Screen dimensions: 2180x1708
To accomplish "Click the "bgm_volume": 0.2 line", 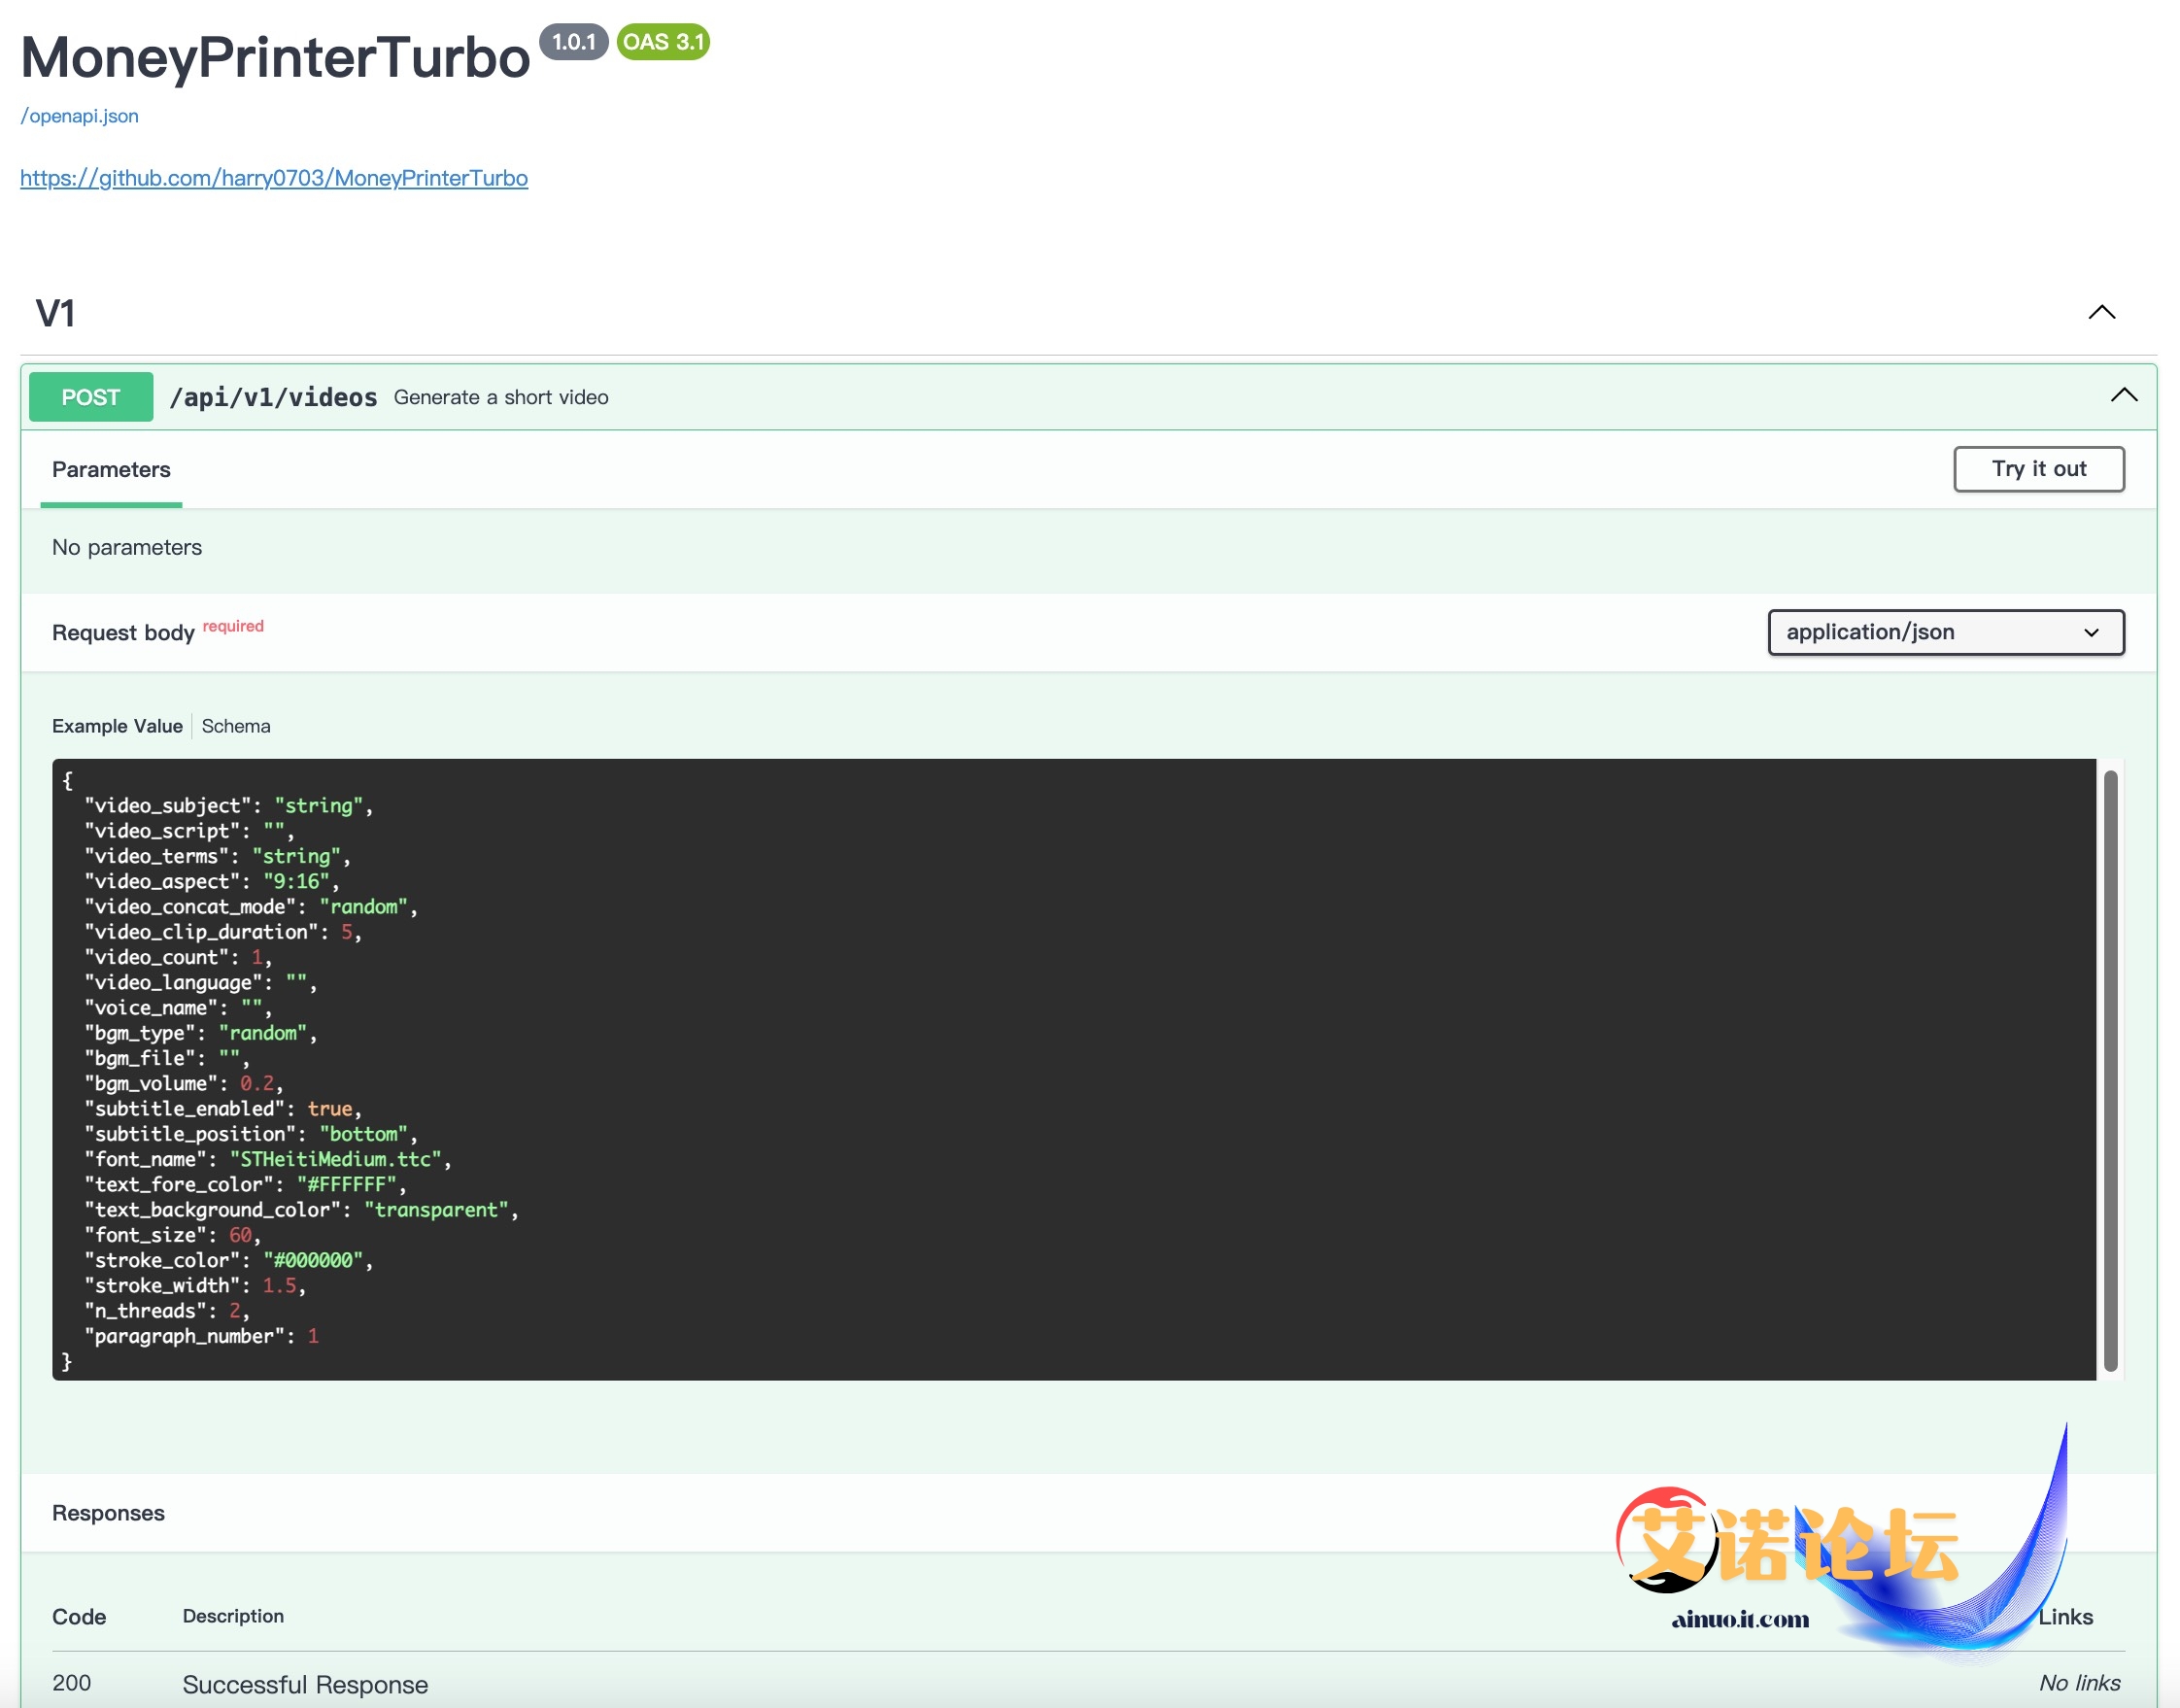I will pos(184,1084).
